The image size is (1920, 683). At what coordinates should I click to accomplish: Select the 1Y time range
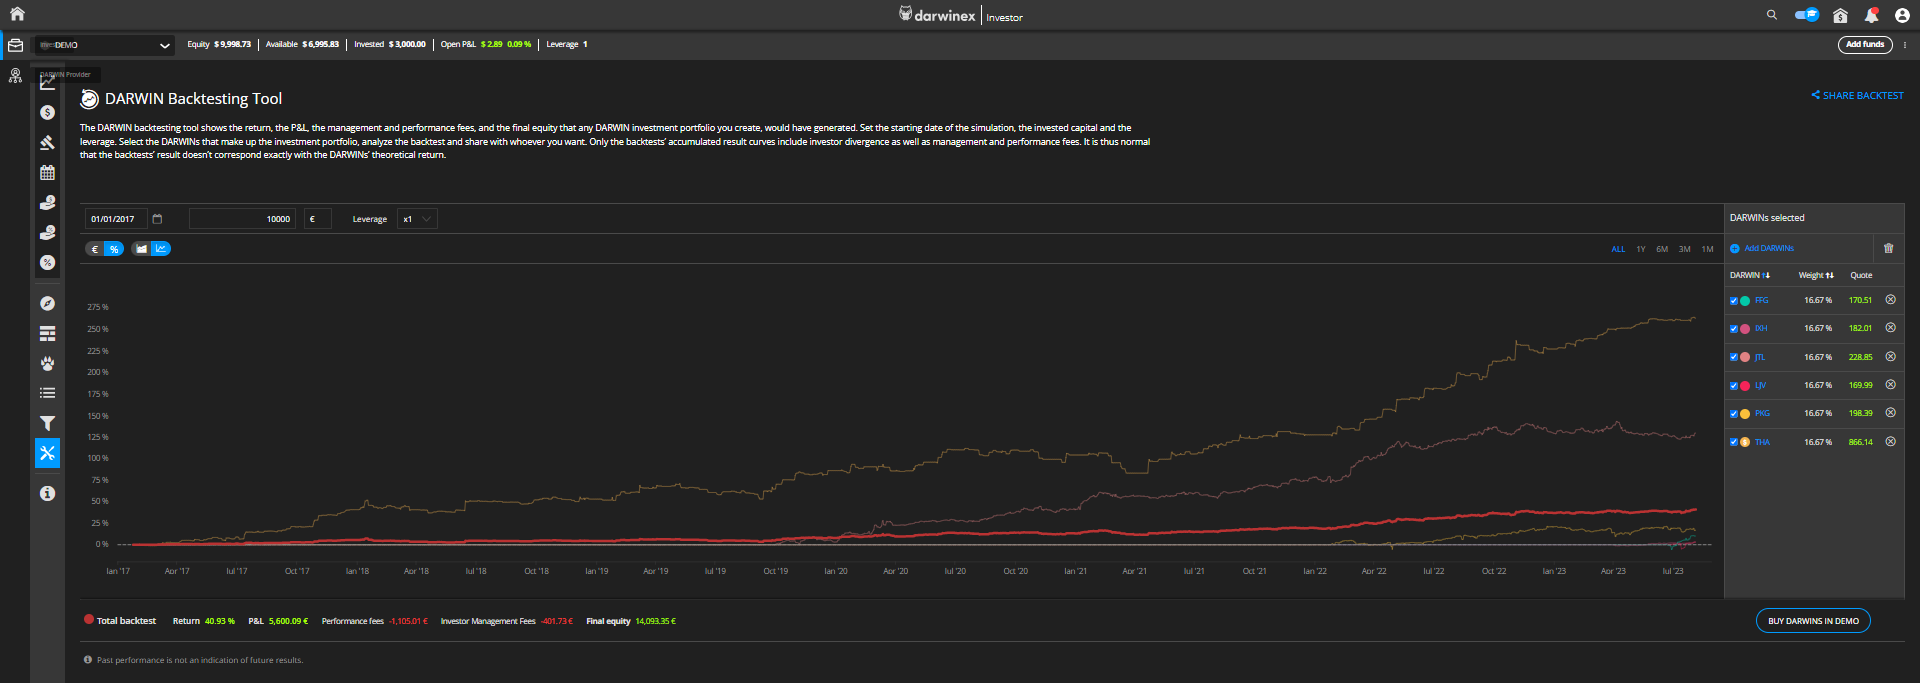coord(1641,249)
